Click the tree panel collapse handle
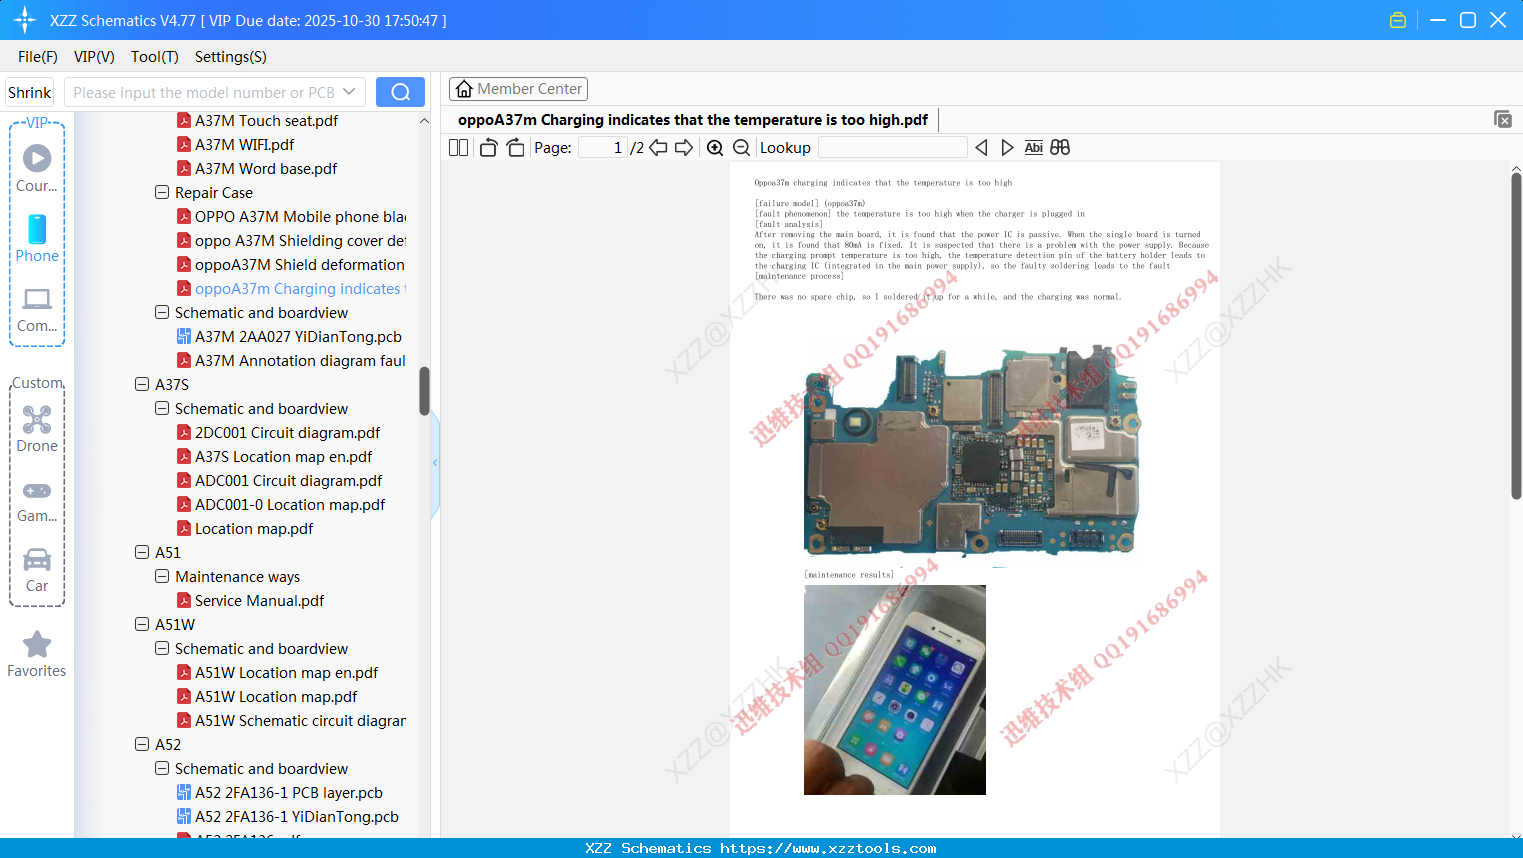 tap(435, 462)
